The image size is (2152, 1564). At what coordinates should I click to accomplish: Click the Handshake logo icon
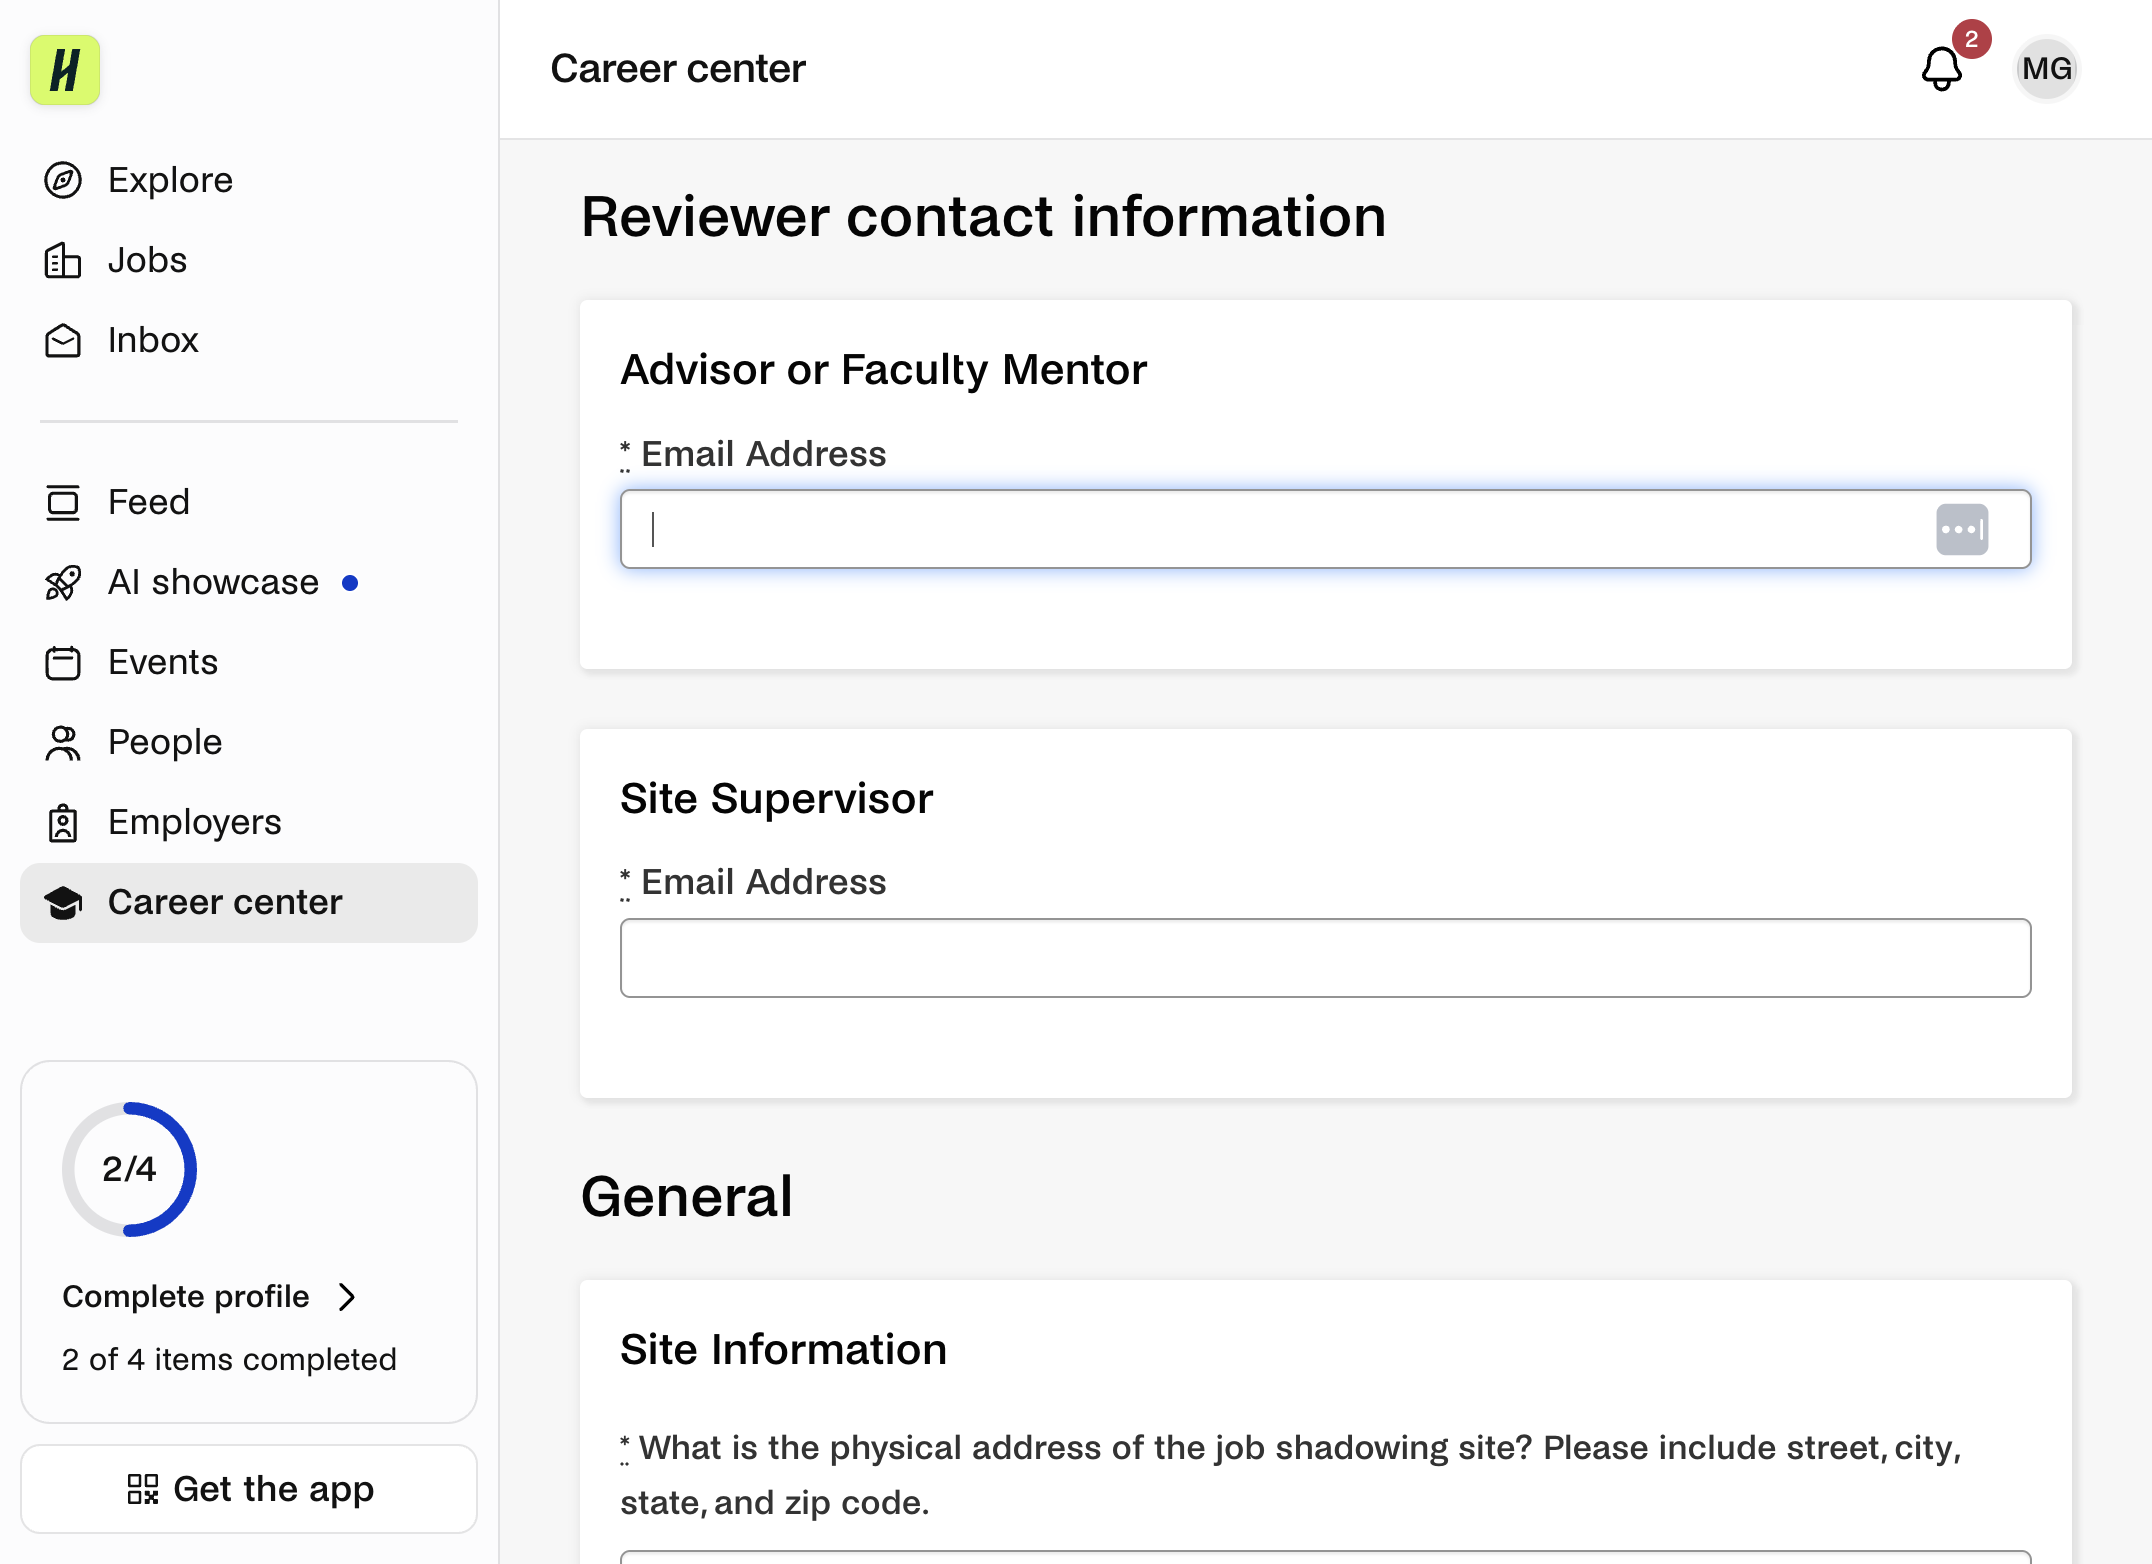coord(65,70)
